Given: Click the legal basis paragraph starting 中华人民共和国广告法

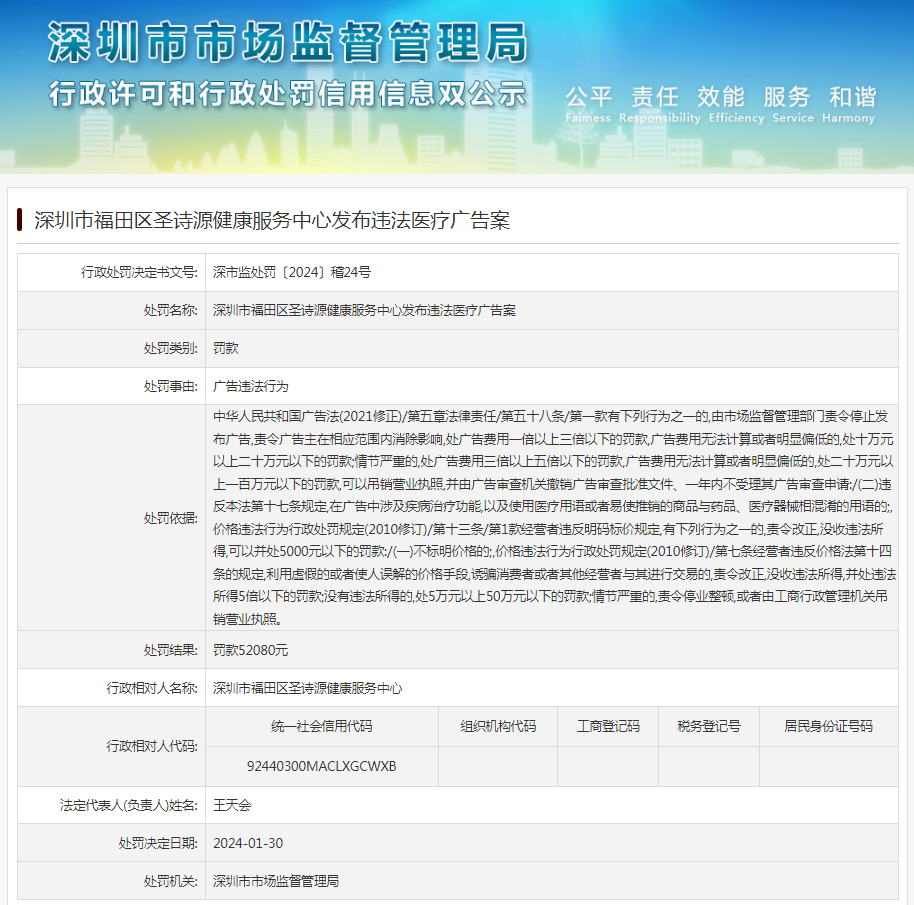Looking at the screenshot, I should pyautogui.click(x=553, y=517).
